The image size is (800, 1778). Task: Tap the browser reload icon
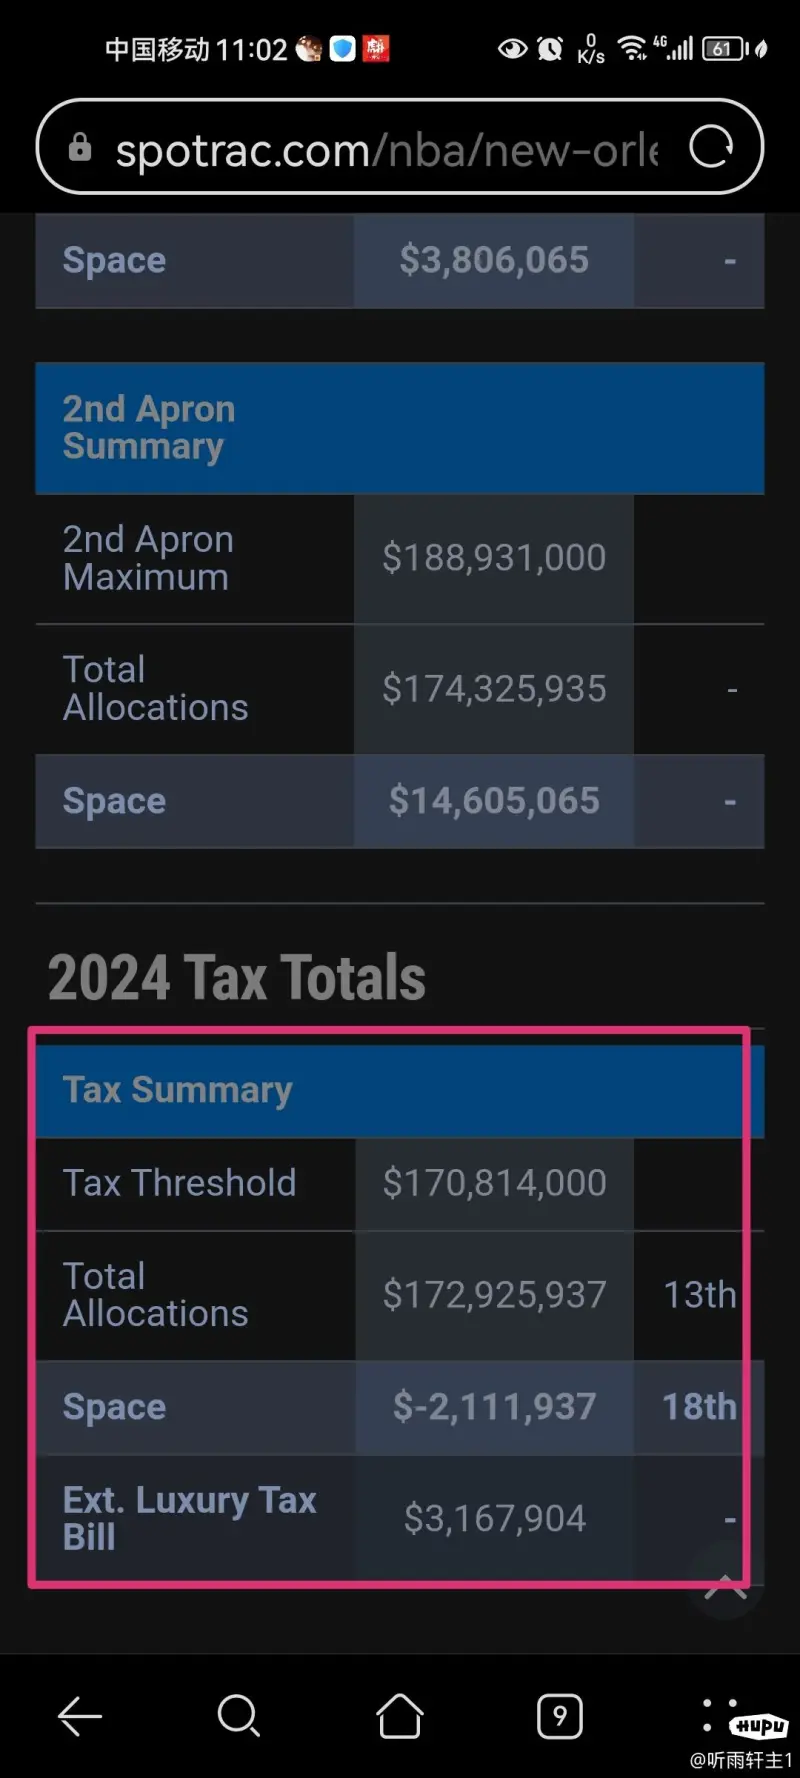pyautogui.click(x=711, y=148)
